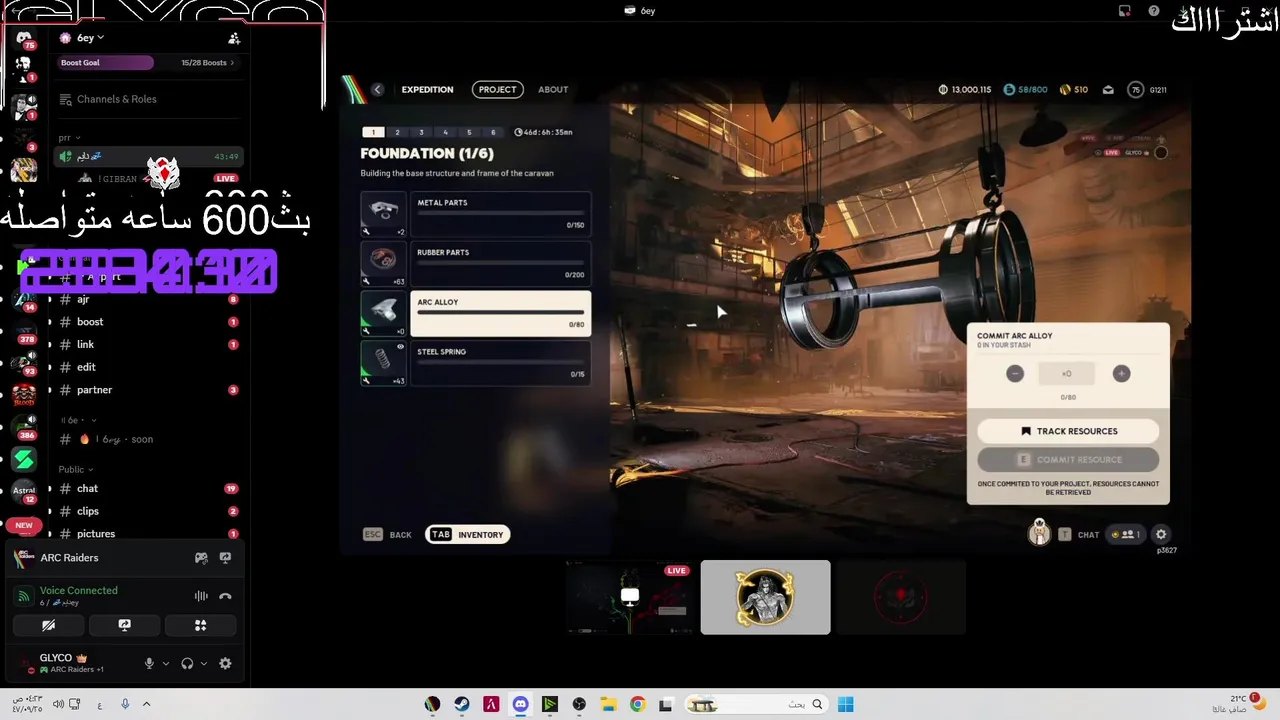Decrease the Arc Alloy commit amount

[x=1015, y=373]
